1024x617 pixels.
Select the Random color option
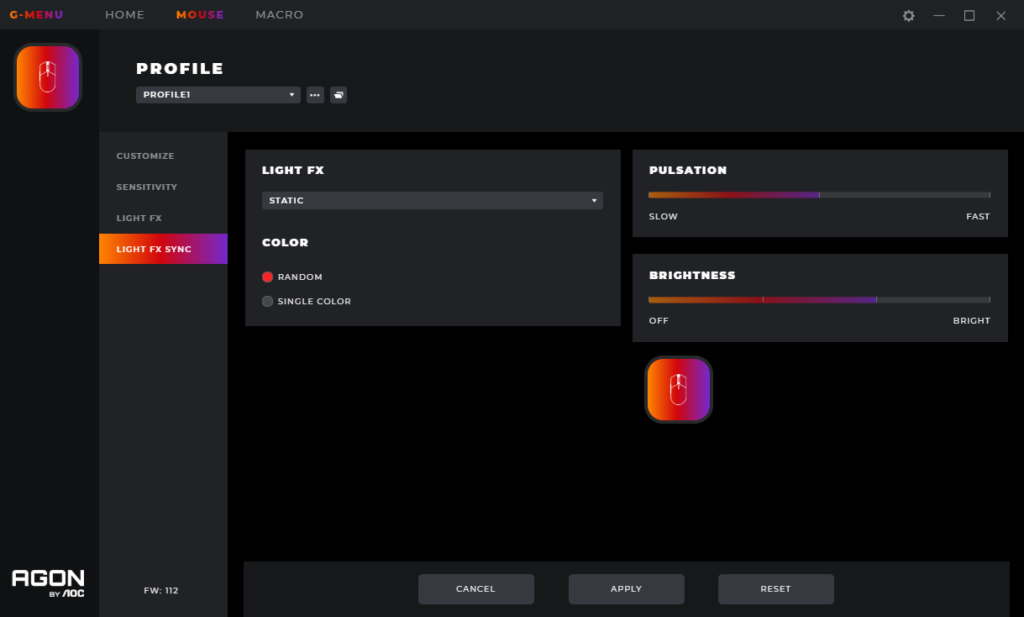(268, 277)
